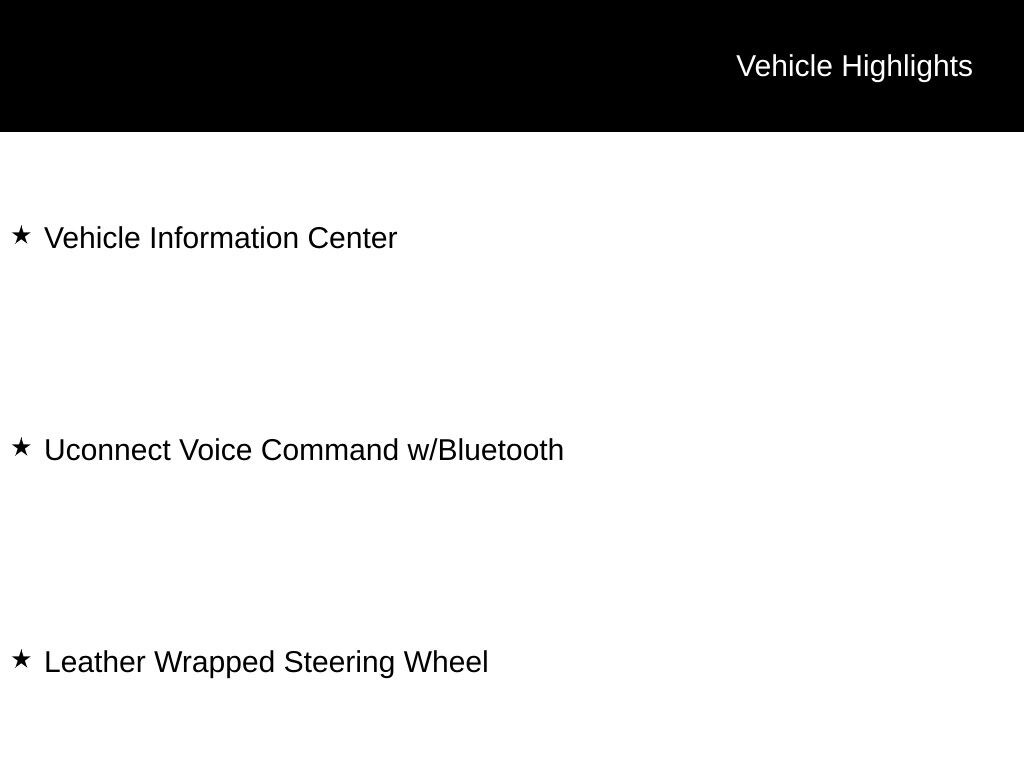This screenshot has width=1024, height=768.
Task: Click the word Center
Action: click(x=353, y=238)
